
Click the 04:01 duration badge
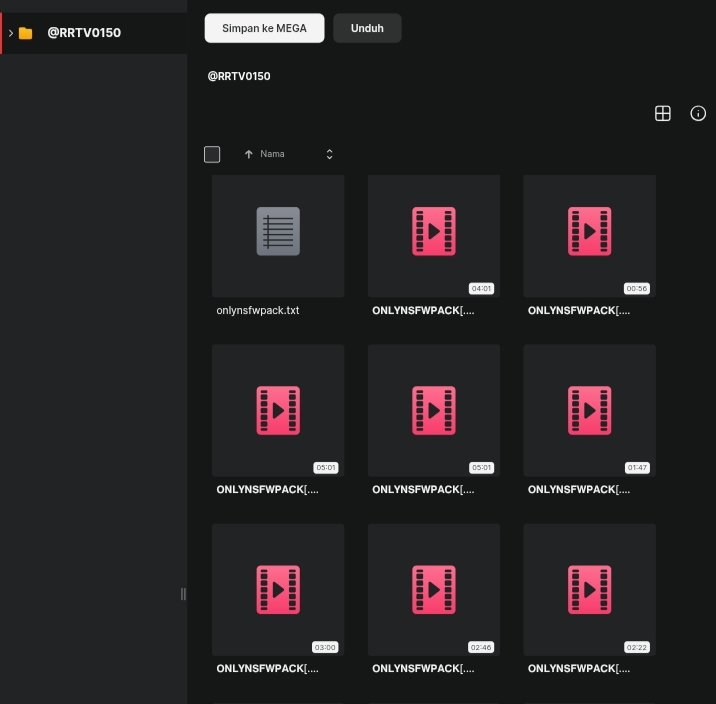pos(481,289)
